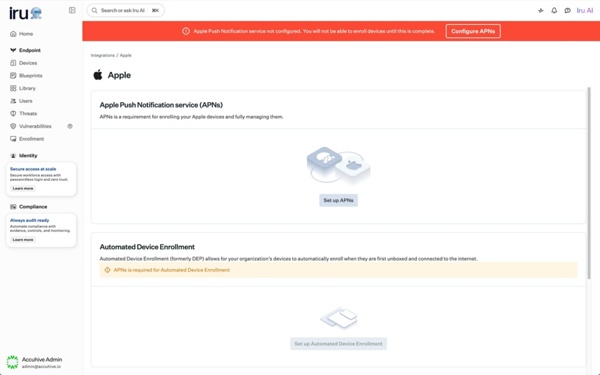Click the warning diamond icon in ADE notice
This screenshot has width=600, height=375.
tap(107, 270)
